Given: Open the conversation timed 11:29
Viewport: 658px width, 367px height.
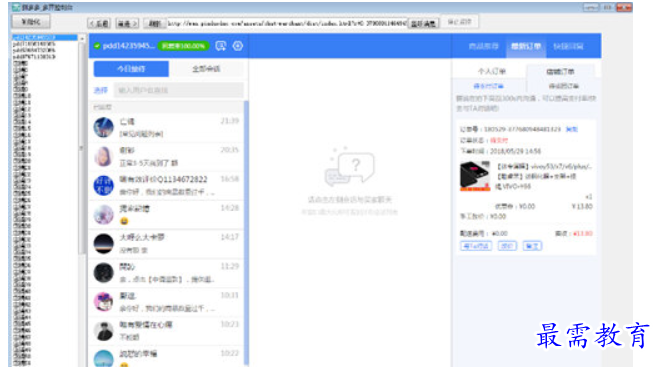Looking at the screenshot, I should 167,273.
